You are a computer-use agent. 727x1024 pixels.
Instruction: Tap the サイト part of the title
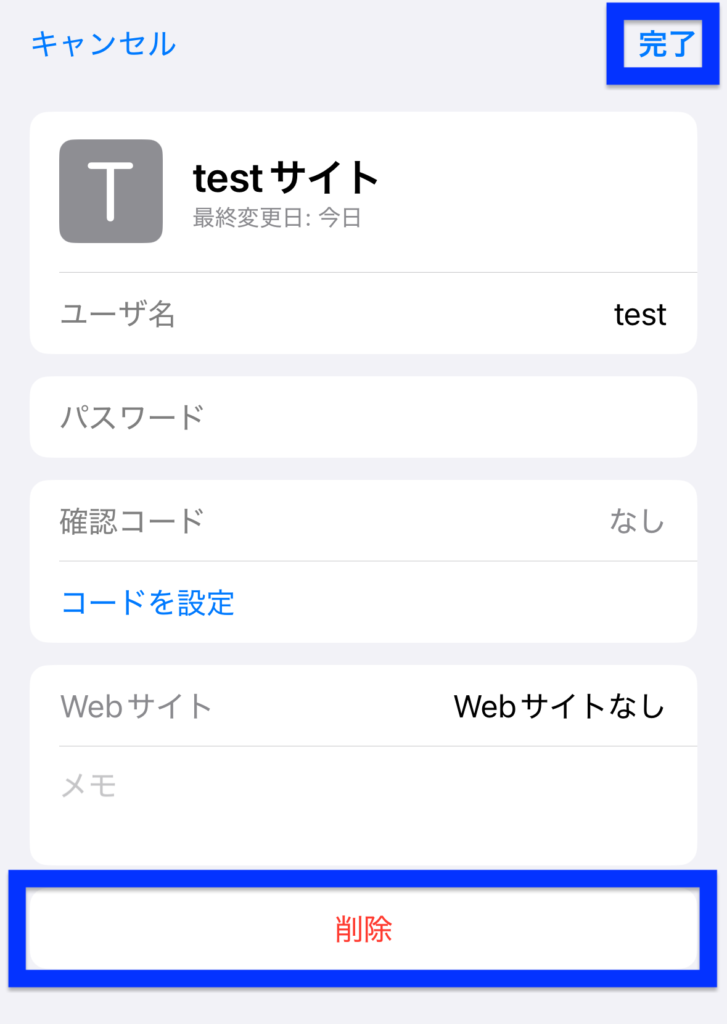325,178
